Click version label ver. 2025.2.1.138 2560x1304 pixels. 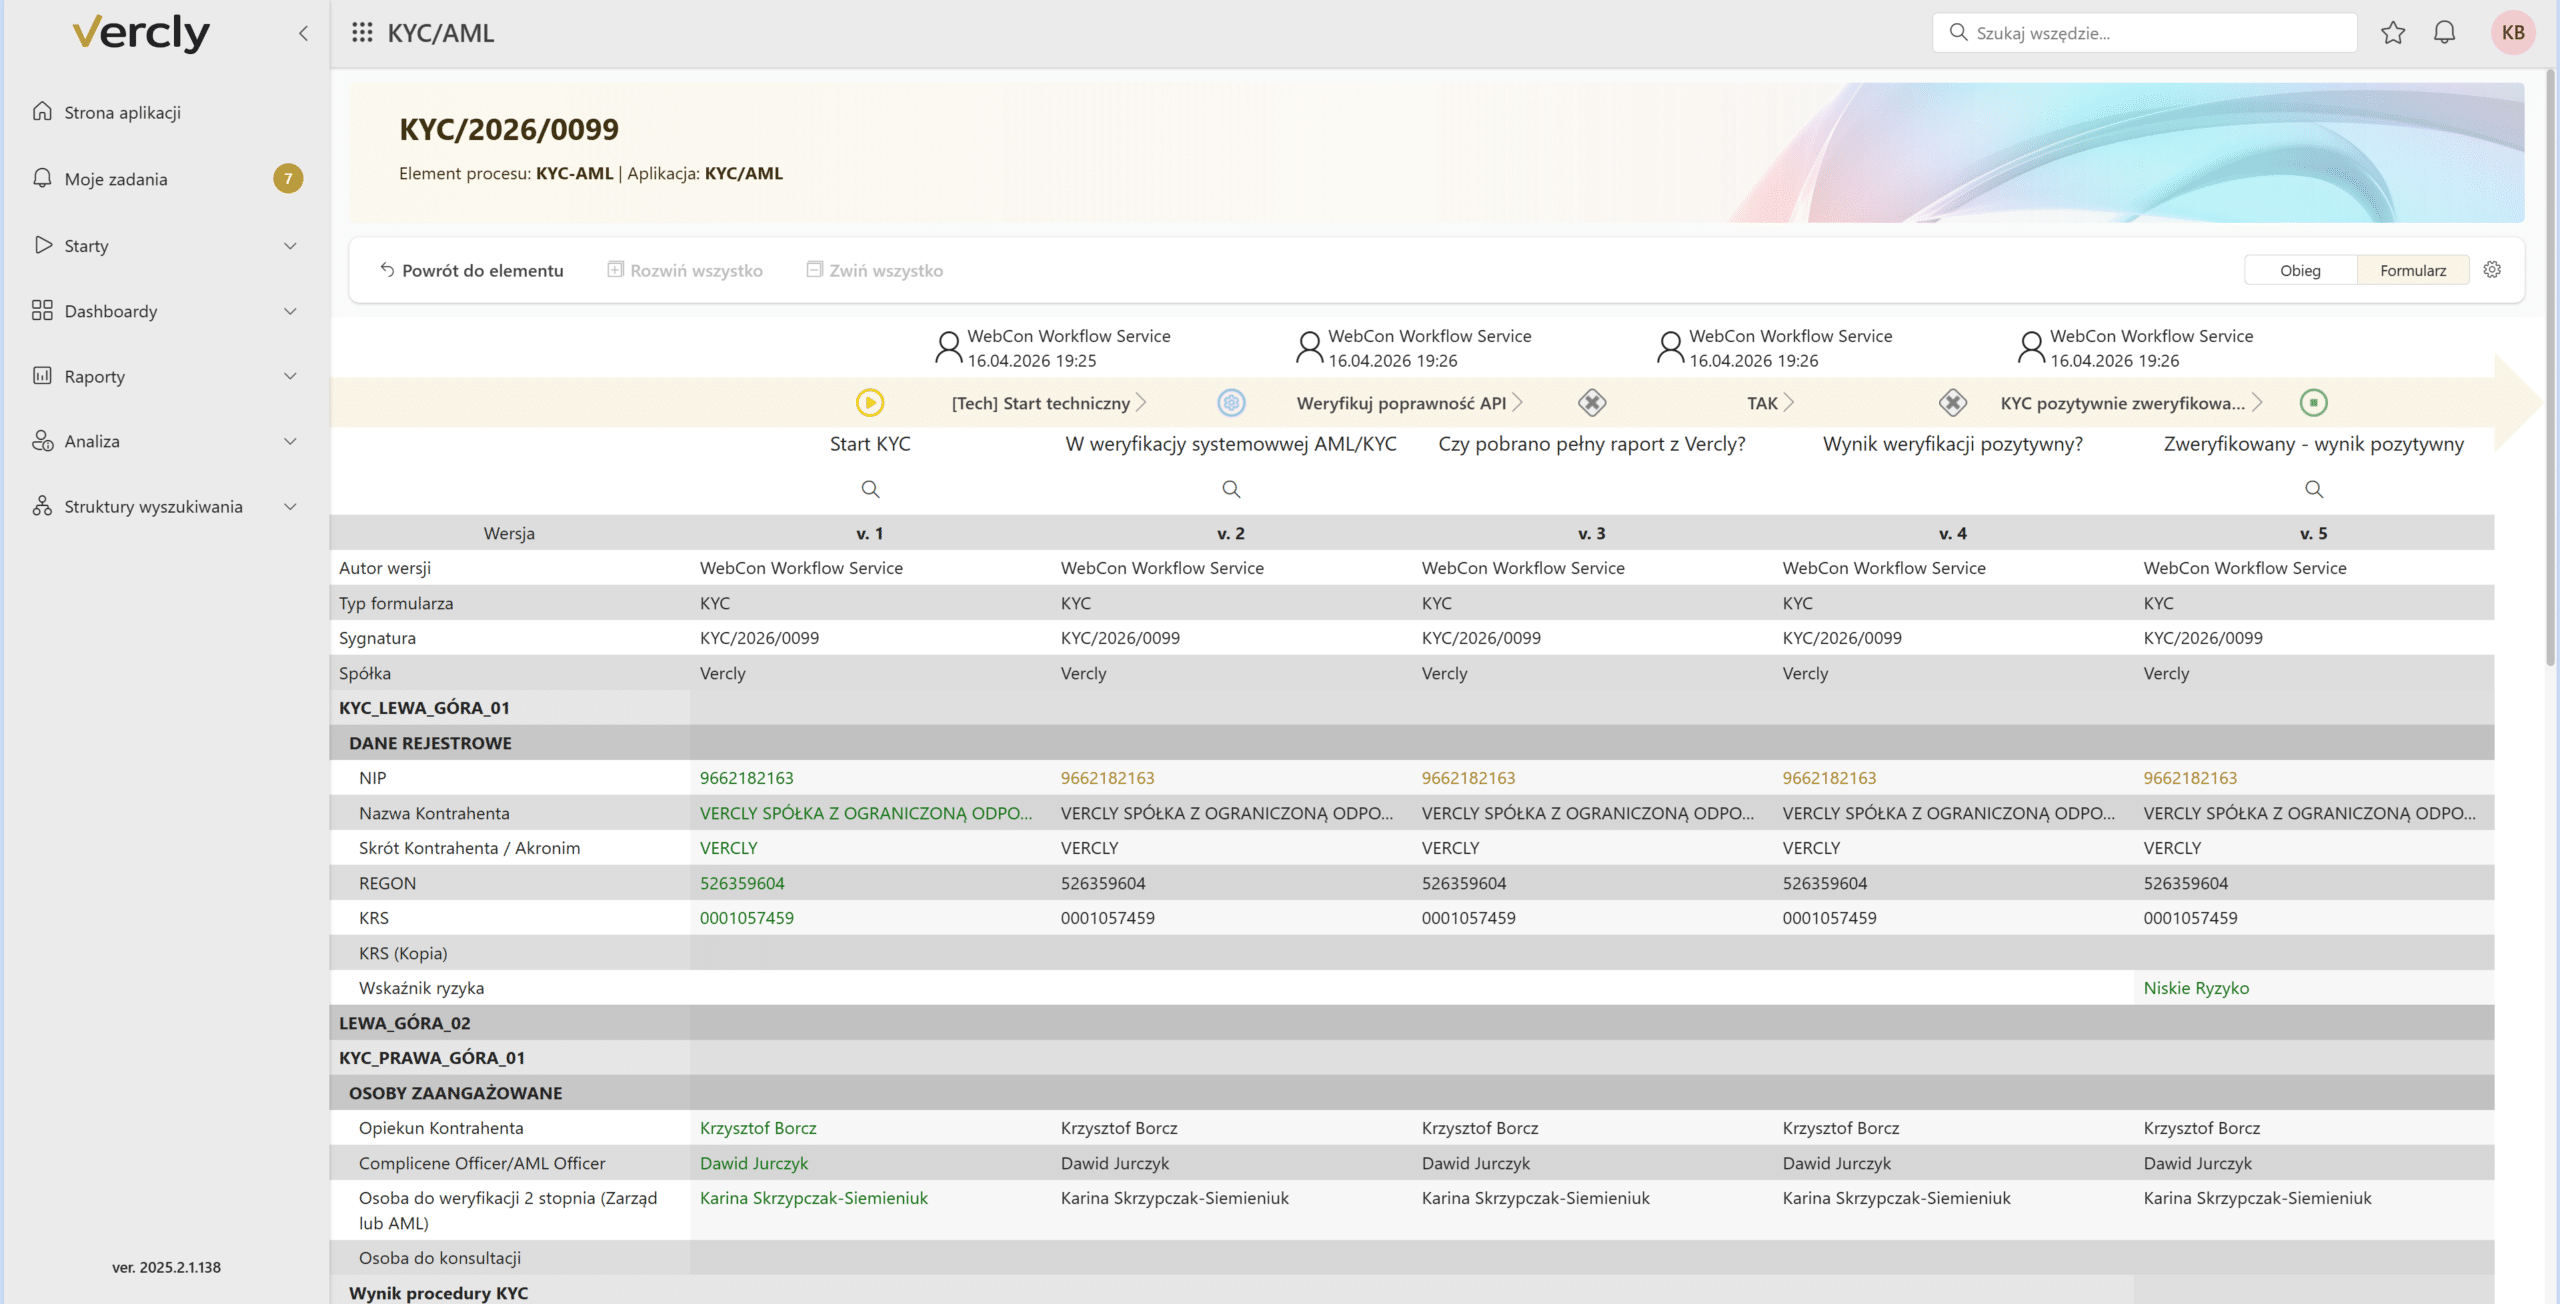point(166,1267)
